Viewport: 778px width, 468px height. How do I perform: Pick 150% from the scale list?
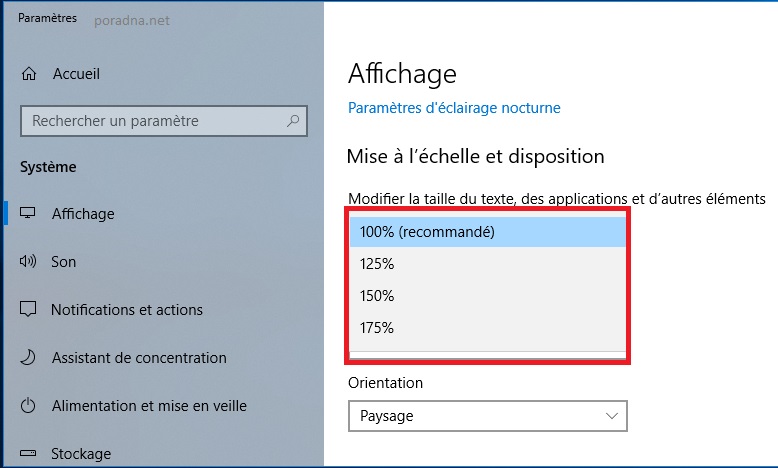pos(487,296)
